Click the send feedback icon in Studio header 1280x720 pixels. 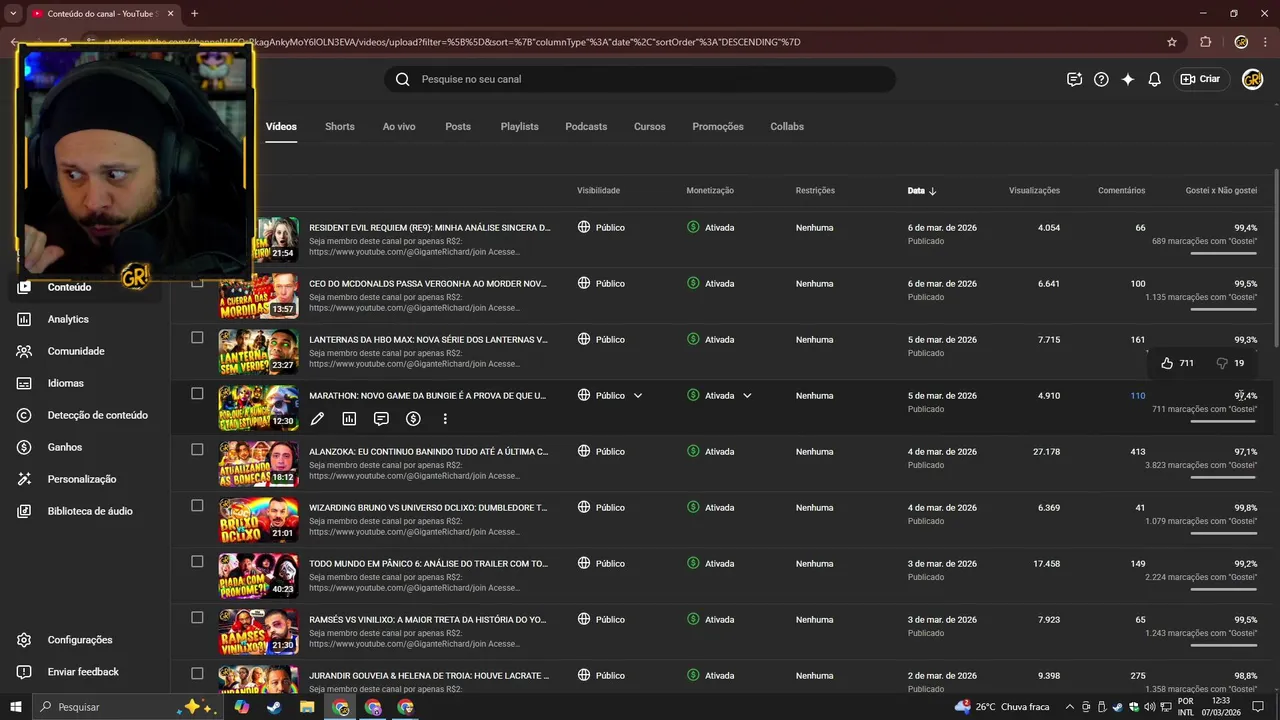coord(1074,79)
